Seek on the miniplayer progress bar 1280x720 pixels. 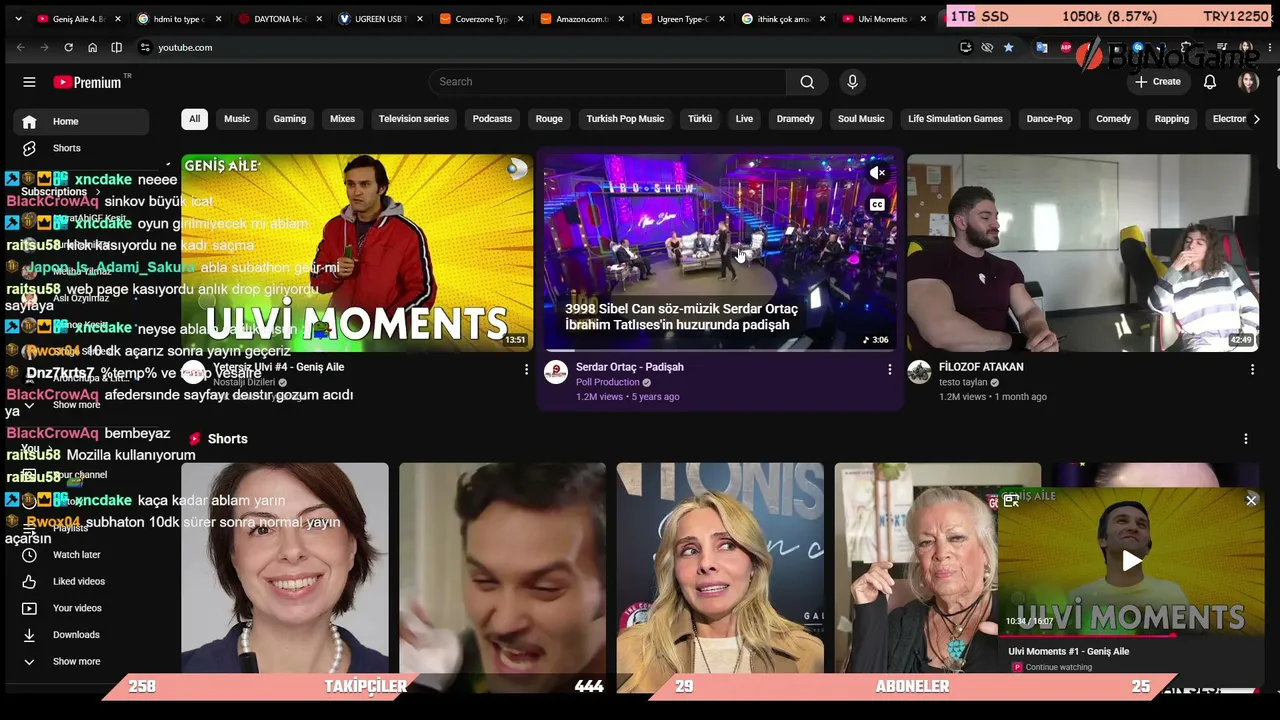coord(1131,635)
